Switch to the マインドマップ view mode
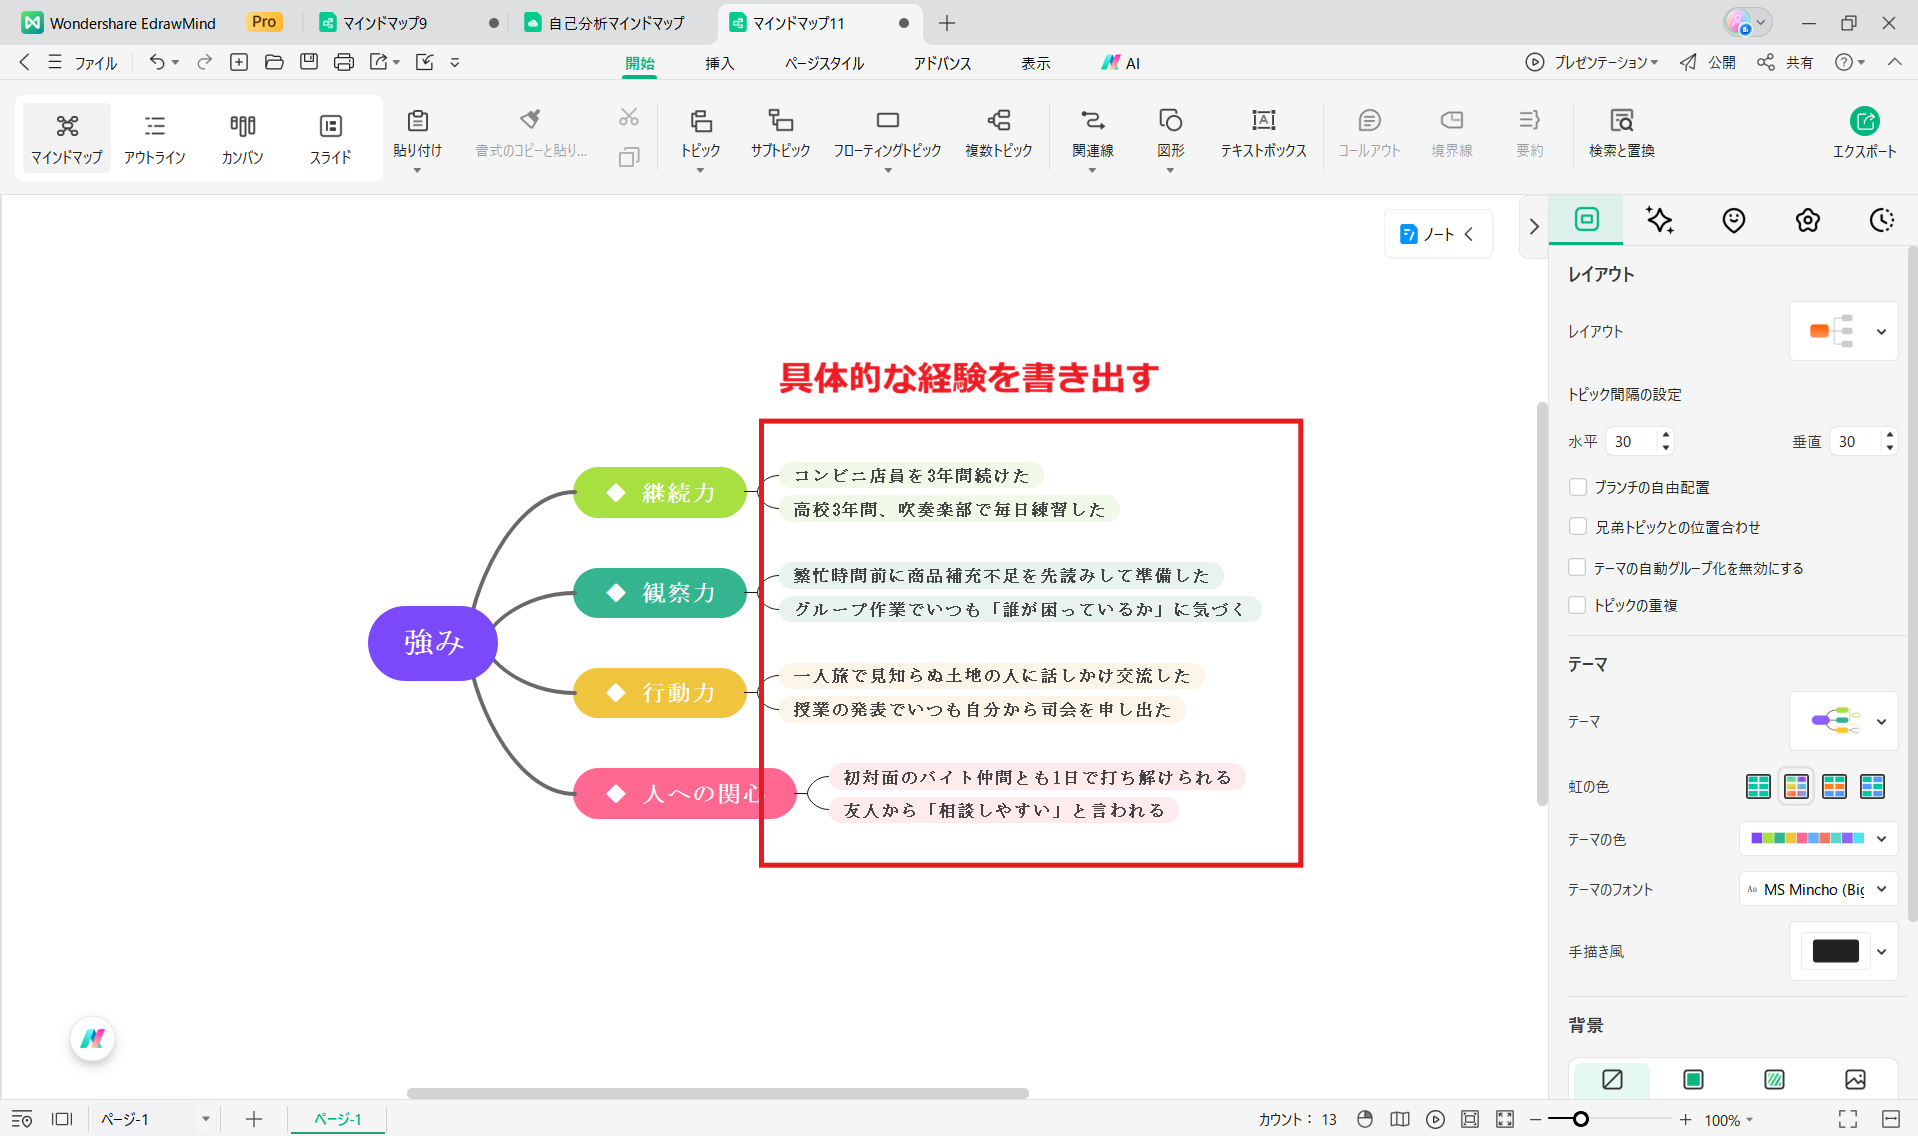The height and width of the screenshot is (1136, 1918). 66,138
